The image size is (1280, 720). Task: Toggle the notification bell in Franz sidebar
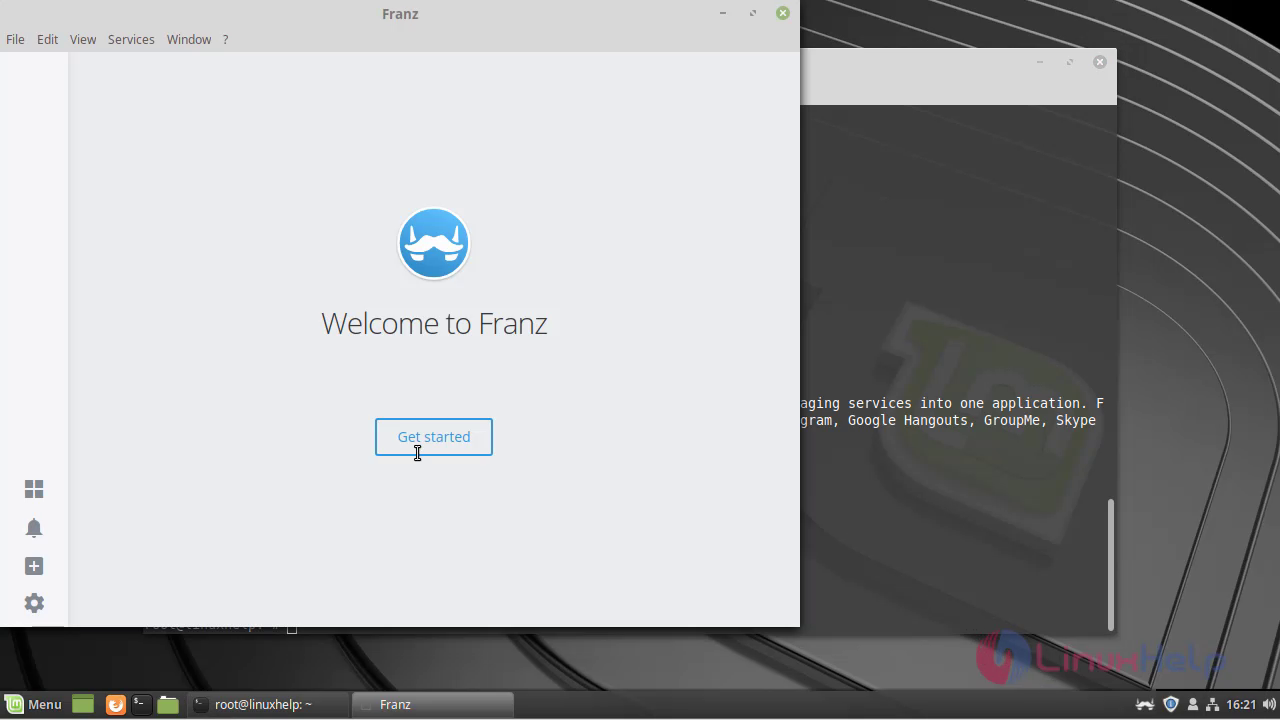coord(34,527)
